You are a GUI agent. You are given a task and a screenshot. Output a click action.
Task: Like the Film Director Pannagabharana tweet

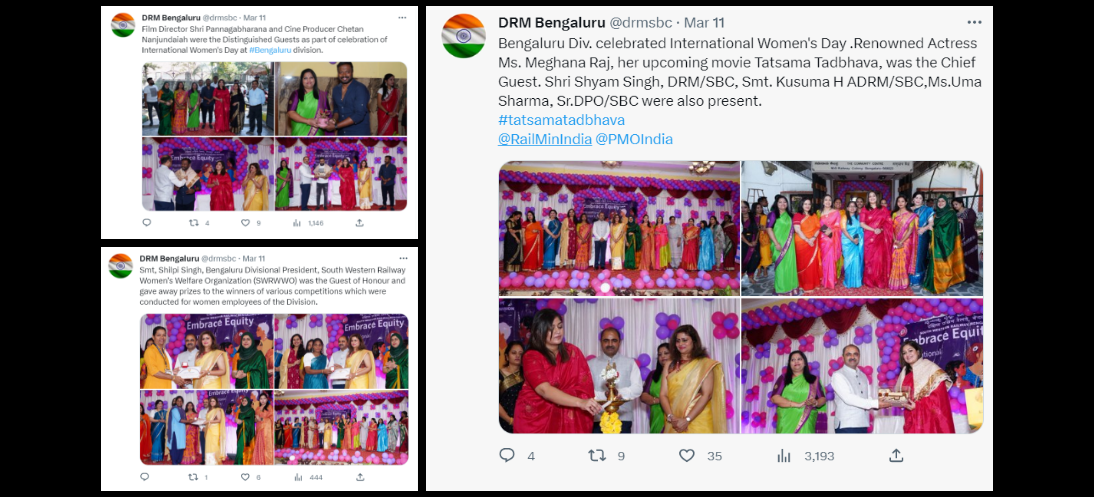tap(245, 223)
